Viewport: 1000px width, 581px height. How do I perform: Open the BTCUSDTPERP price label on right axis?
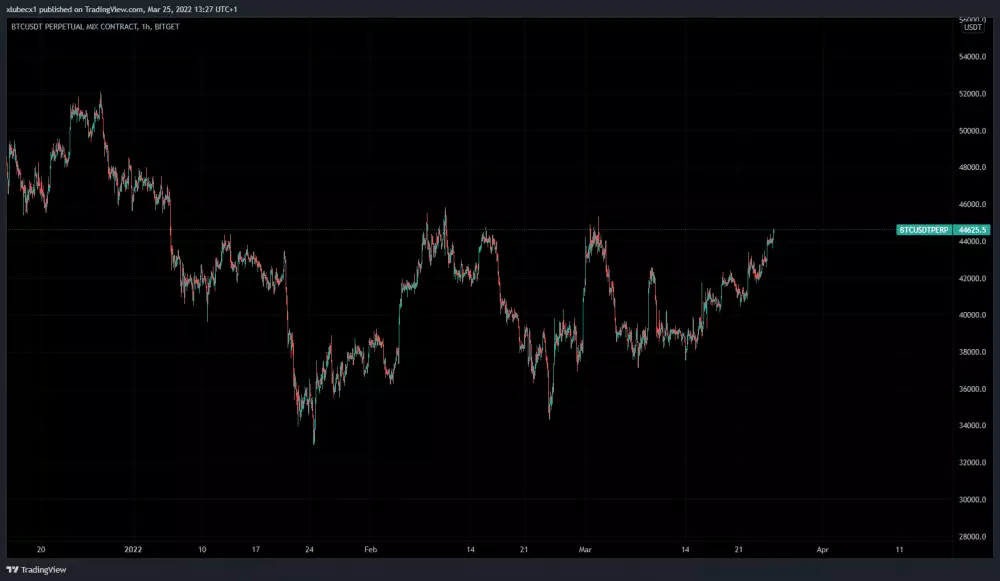tap(925, 228)
